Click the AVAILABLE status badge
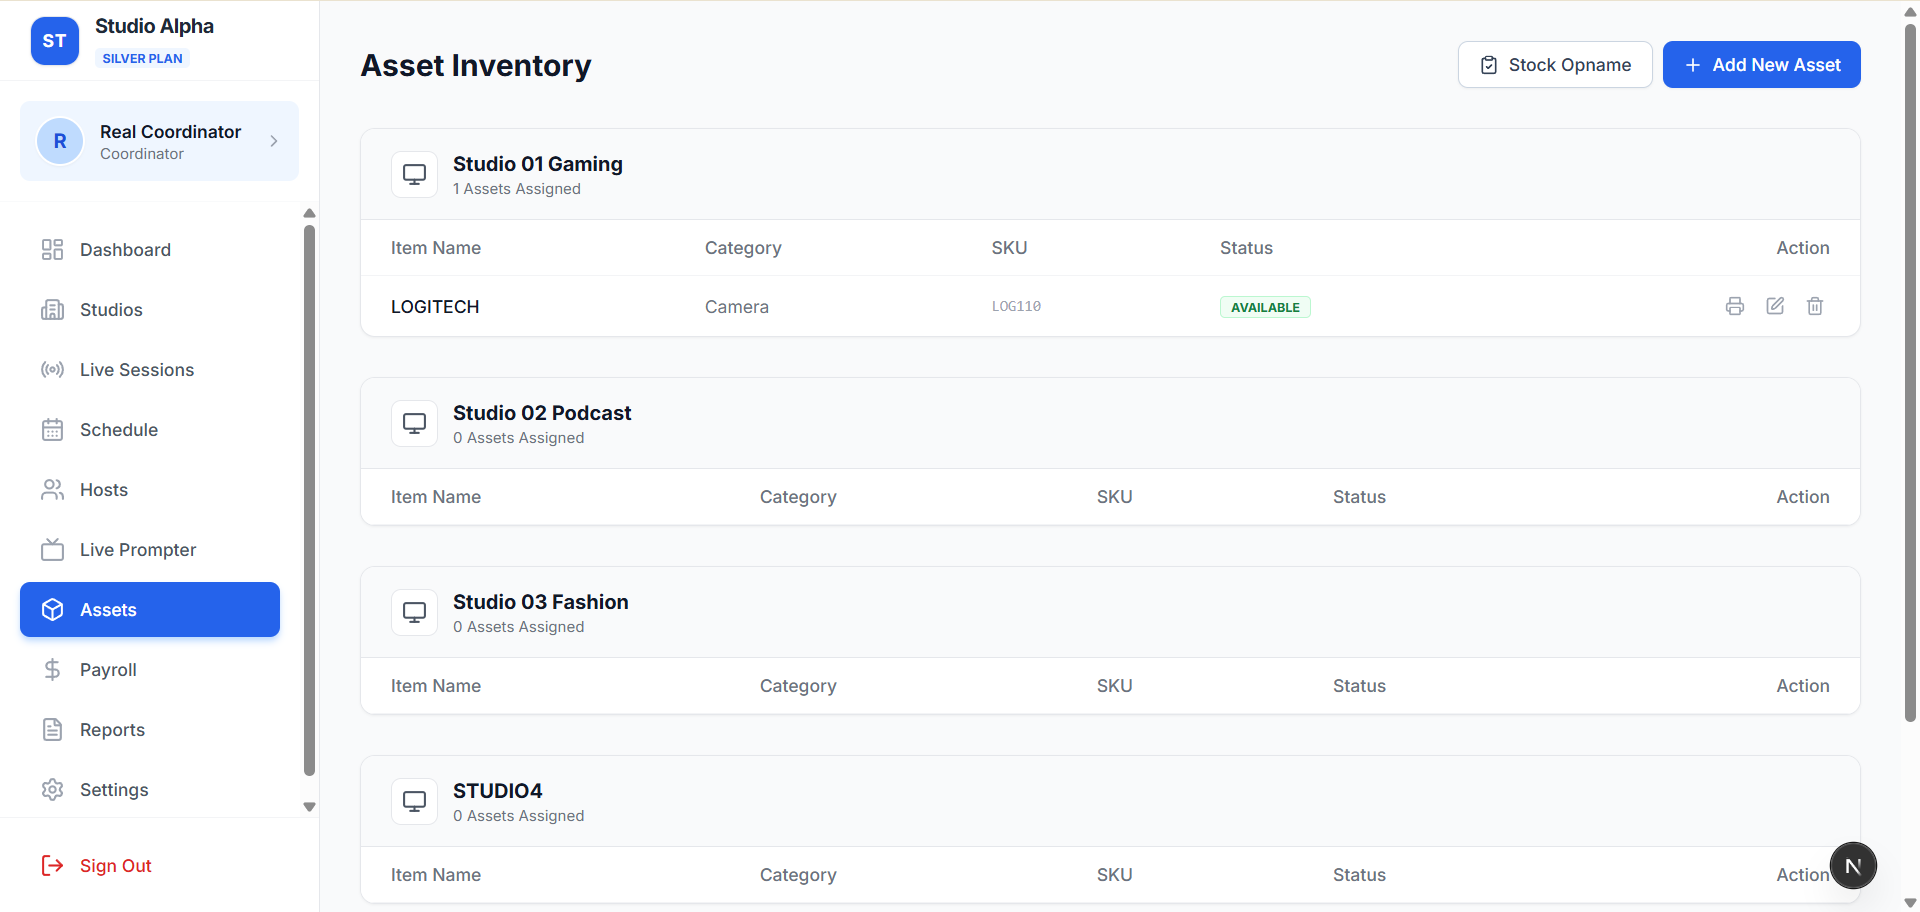 1265,307
